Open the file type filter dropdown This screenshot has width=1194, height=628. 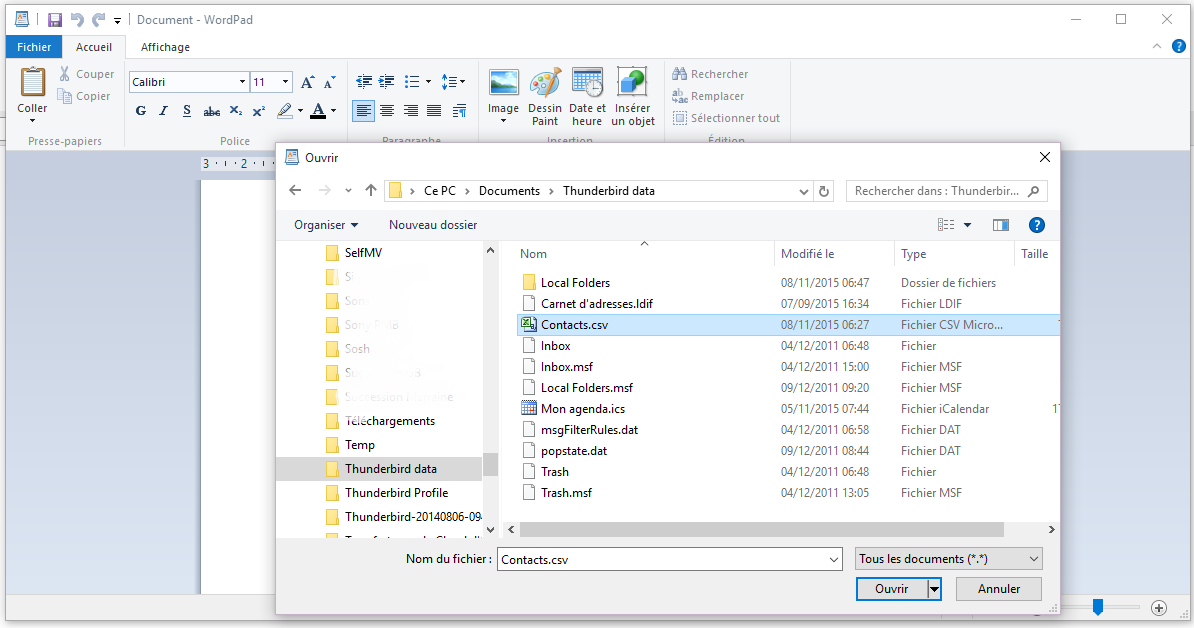949,559
